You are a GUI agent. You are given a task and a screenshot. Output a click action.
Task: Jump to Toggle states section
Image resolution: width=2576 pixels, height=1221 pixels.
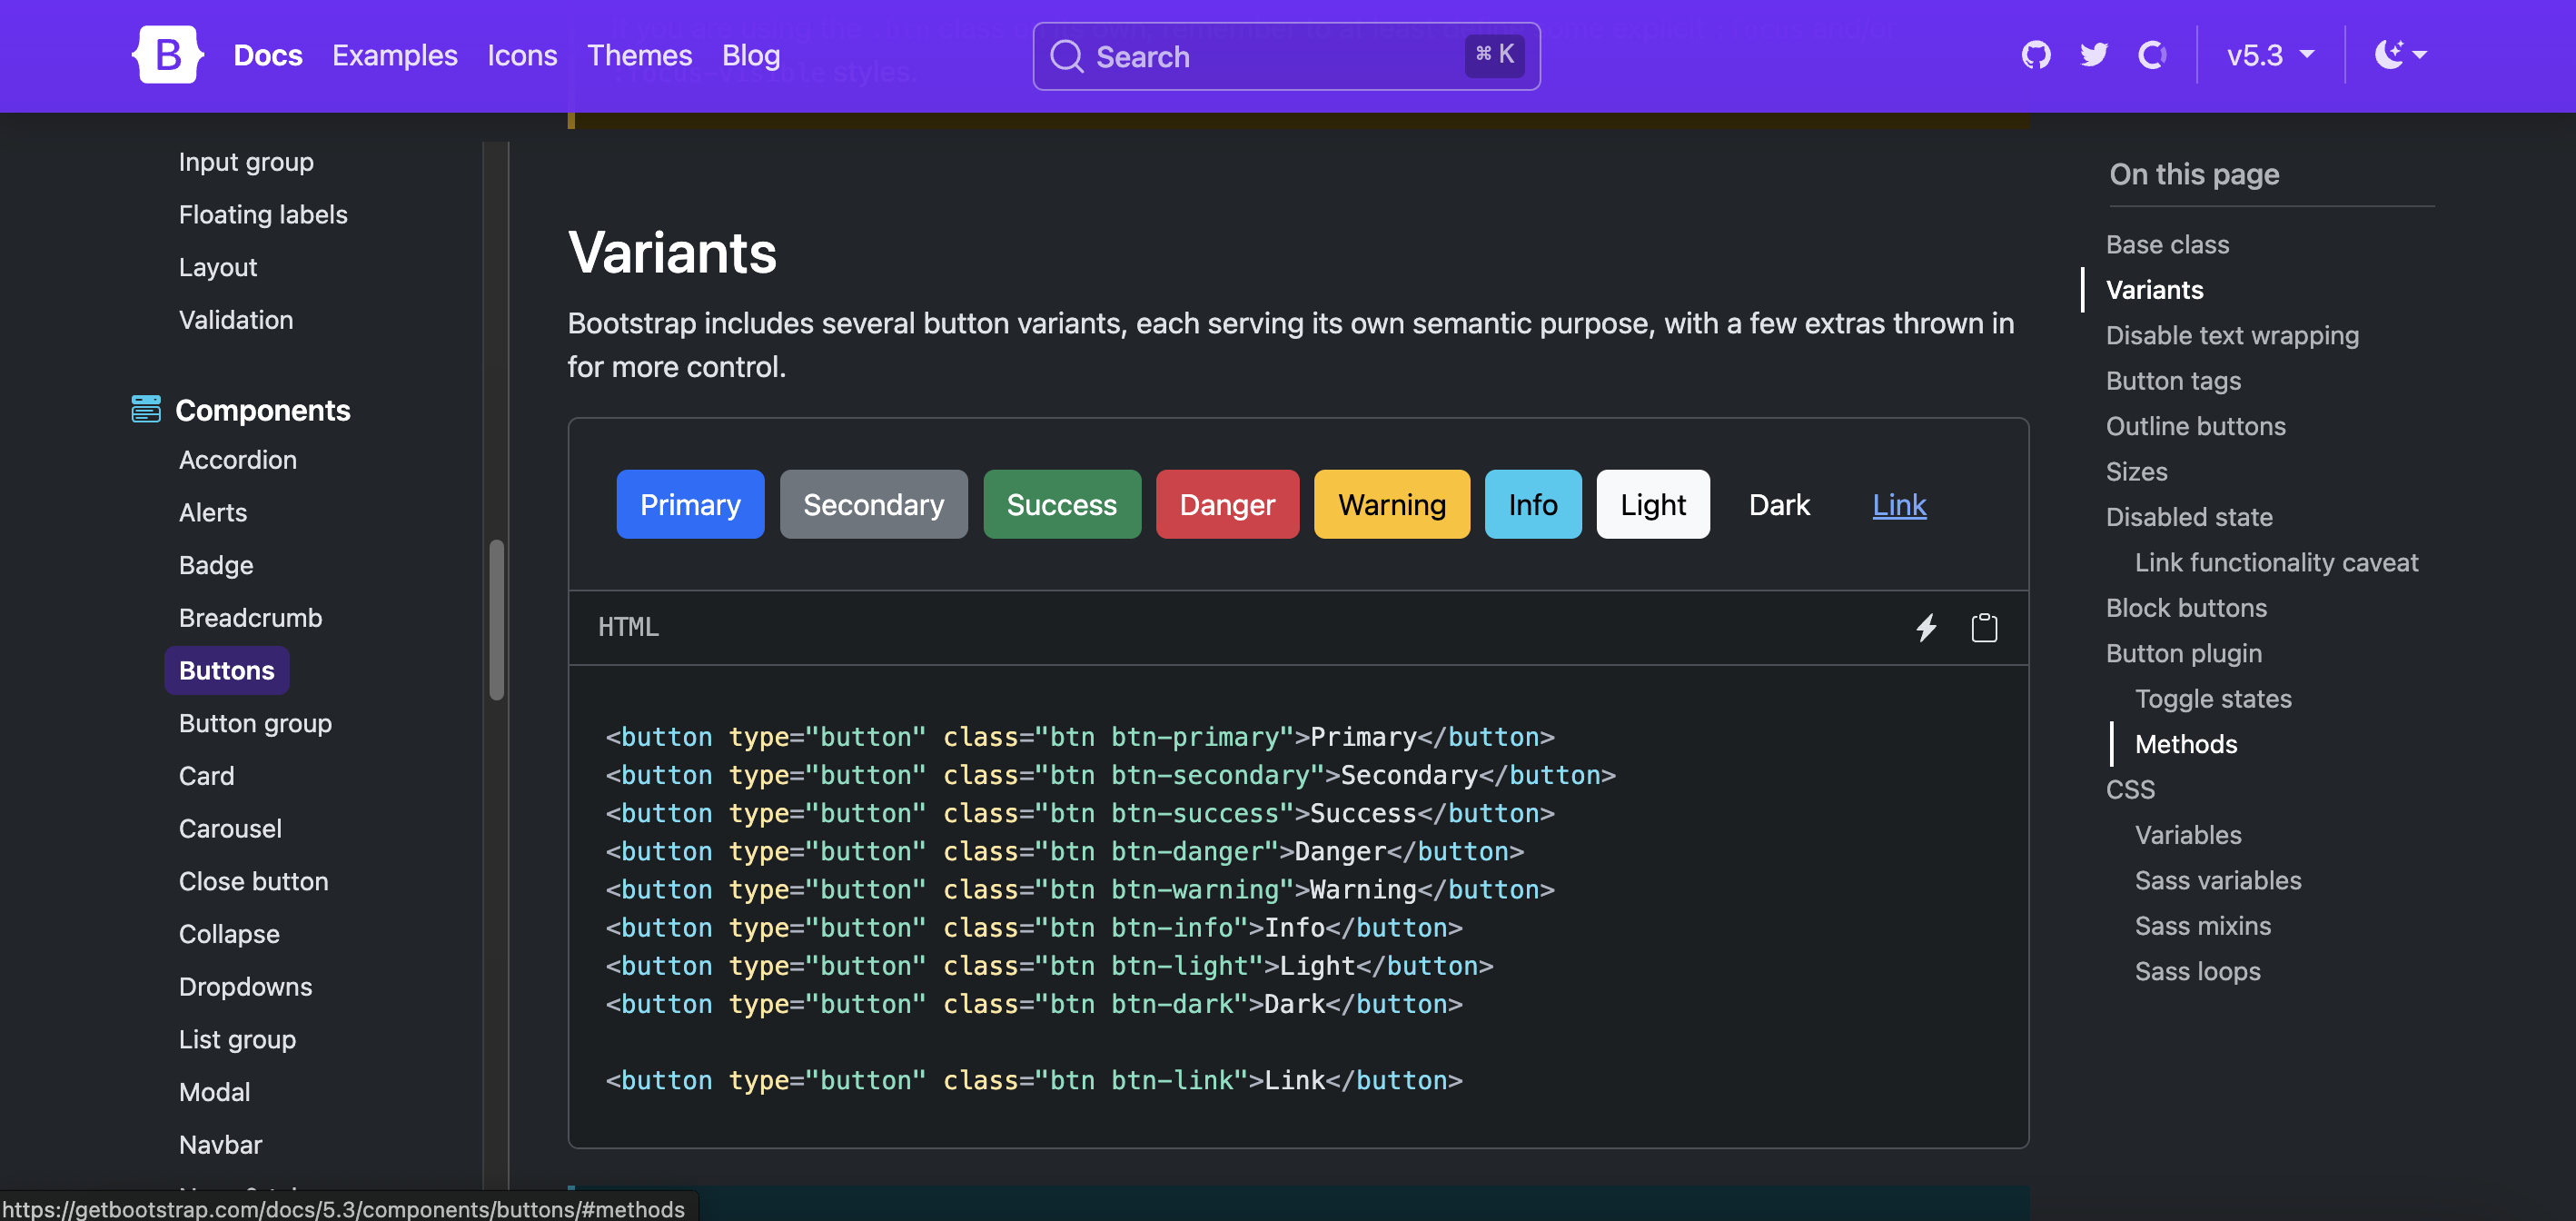click(2213, 698)
